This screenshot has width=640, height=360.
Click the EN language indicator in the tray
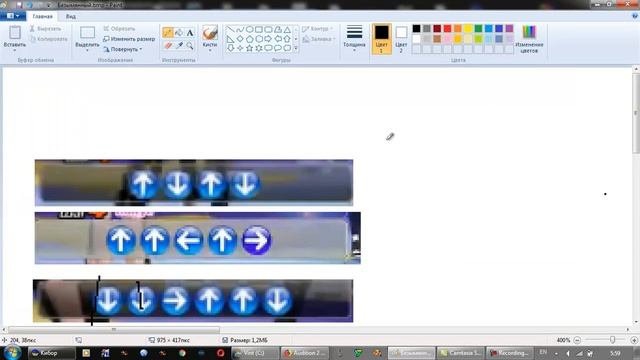[543, 352]
